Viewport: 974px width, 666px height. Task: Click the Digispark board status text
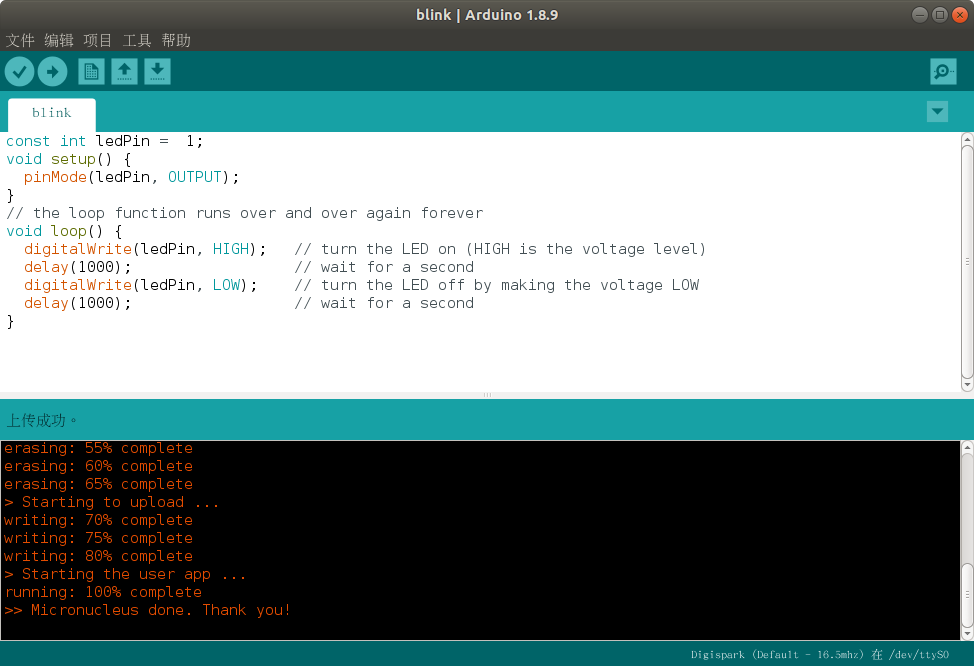pyautogui.click(x=819, y=654)
